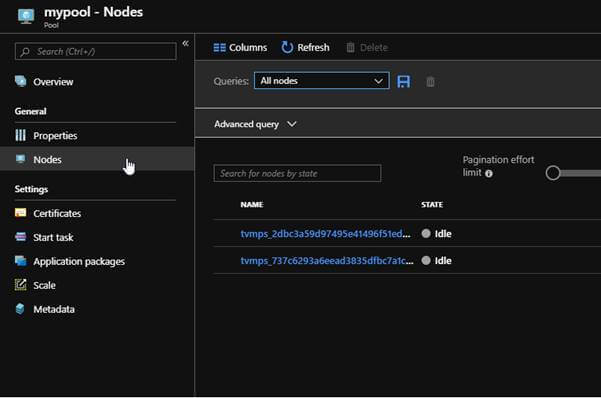The image size is (601, 398).
Task: Focus the Search (Ctrl+/) sidebar box
Action: pos(95,51)
